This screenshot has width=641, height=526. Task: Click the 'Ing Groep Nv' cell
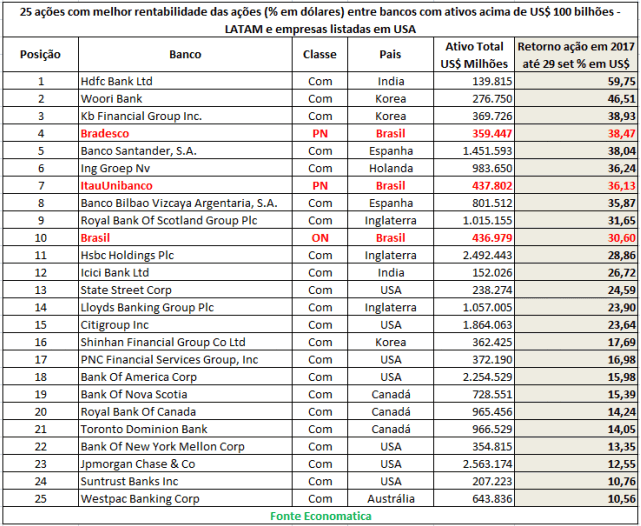coord(185,168)
